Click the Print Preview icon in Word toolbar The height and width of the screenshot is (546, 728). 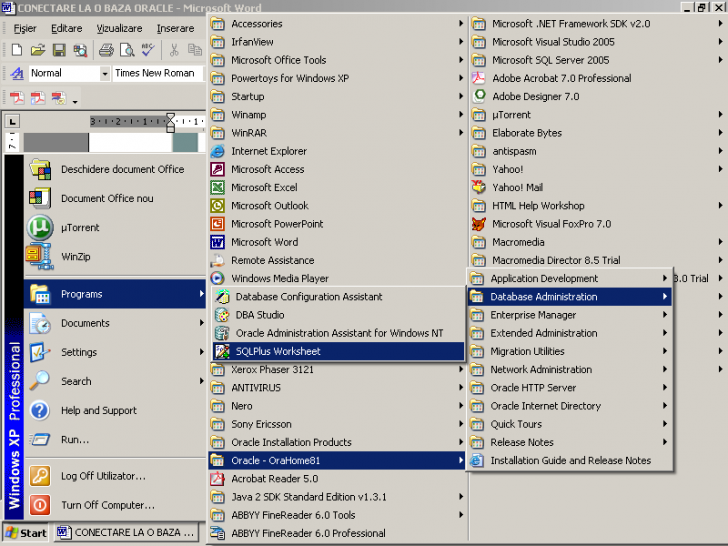[x=127, y=50]
